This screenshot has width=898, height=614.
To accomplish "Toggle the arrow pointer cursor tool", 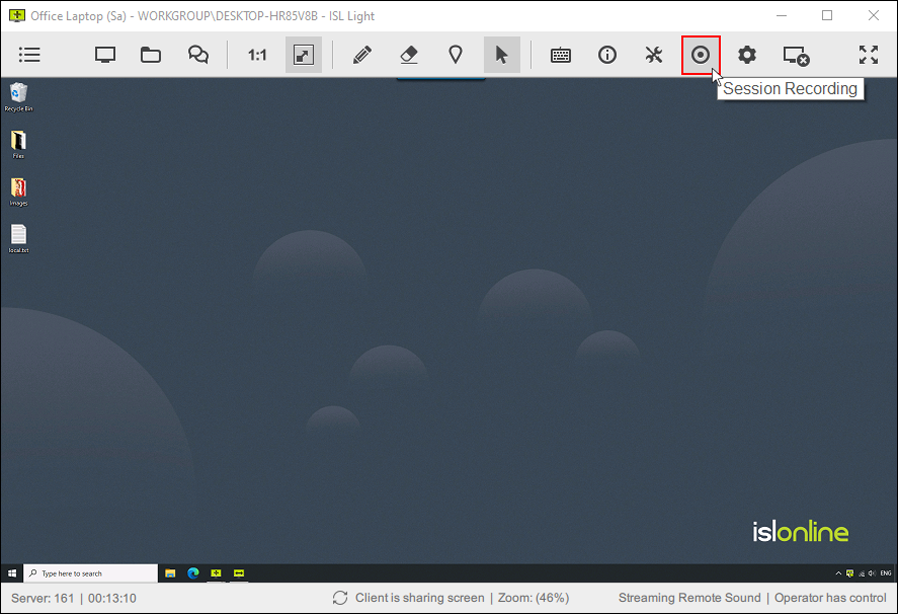I will pyautogui.click(x=501, y=55).
